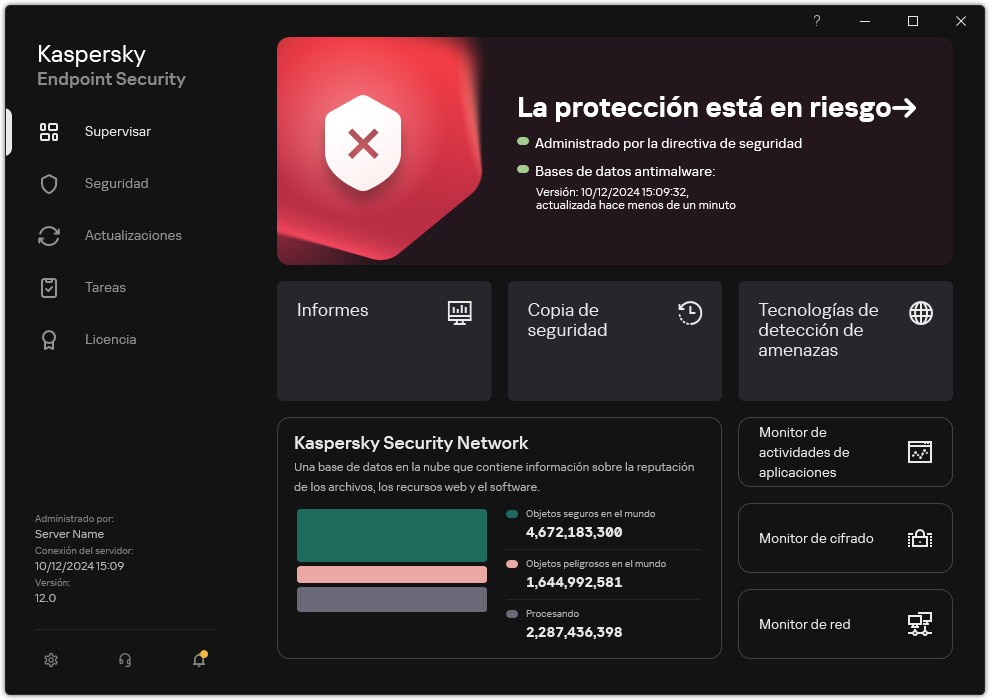Click the chart icon on Monitor de actividades

click(x=919, y=452)
